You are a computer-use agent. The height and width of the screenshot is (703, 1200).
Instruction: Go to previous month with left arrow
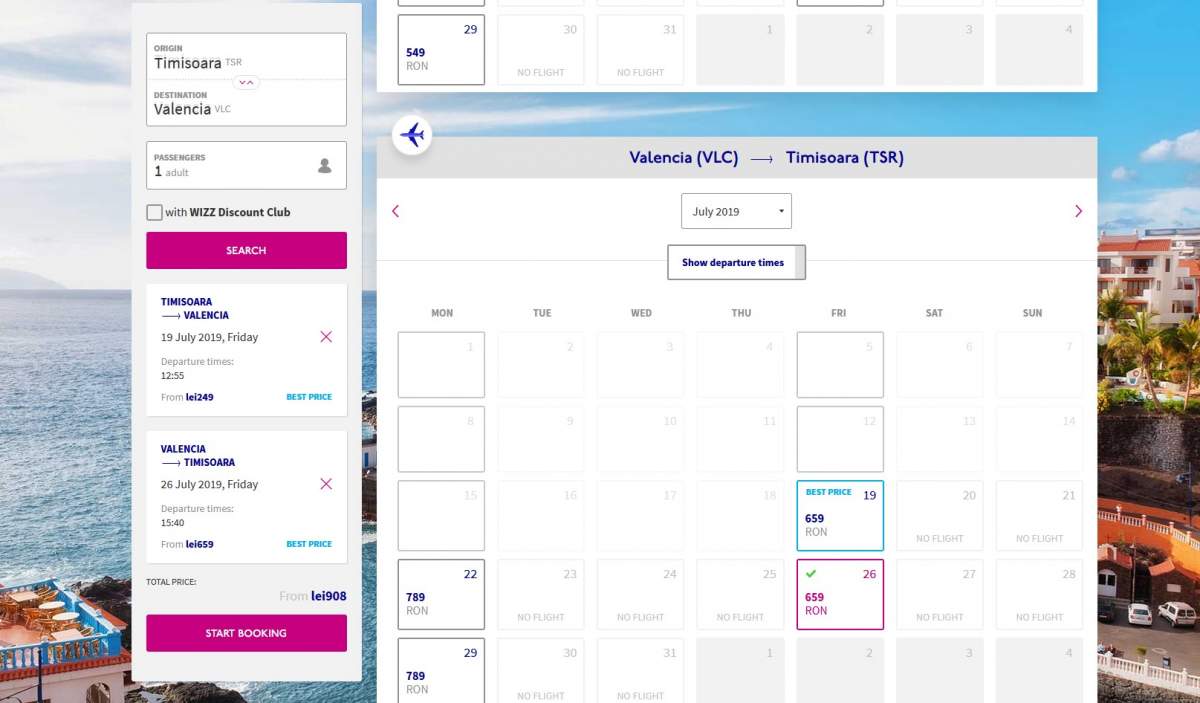tap(396, 211)
